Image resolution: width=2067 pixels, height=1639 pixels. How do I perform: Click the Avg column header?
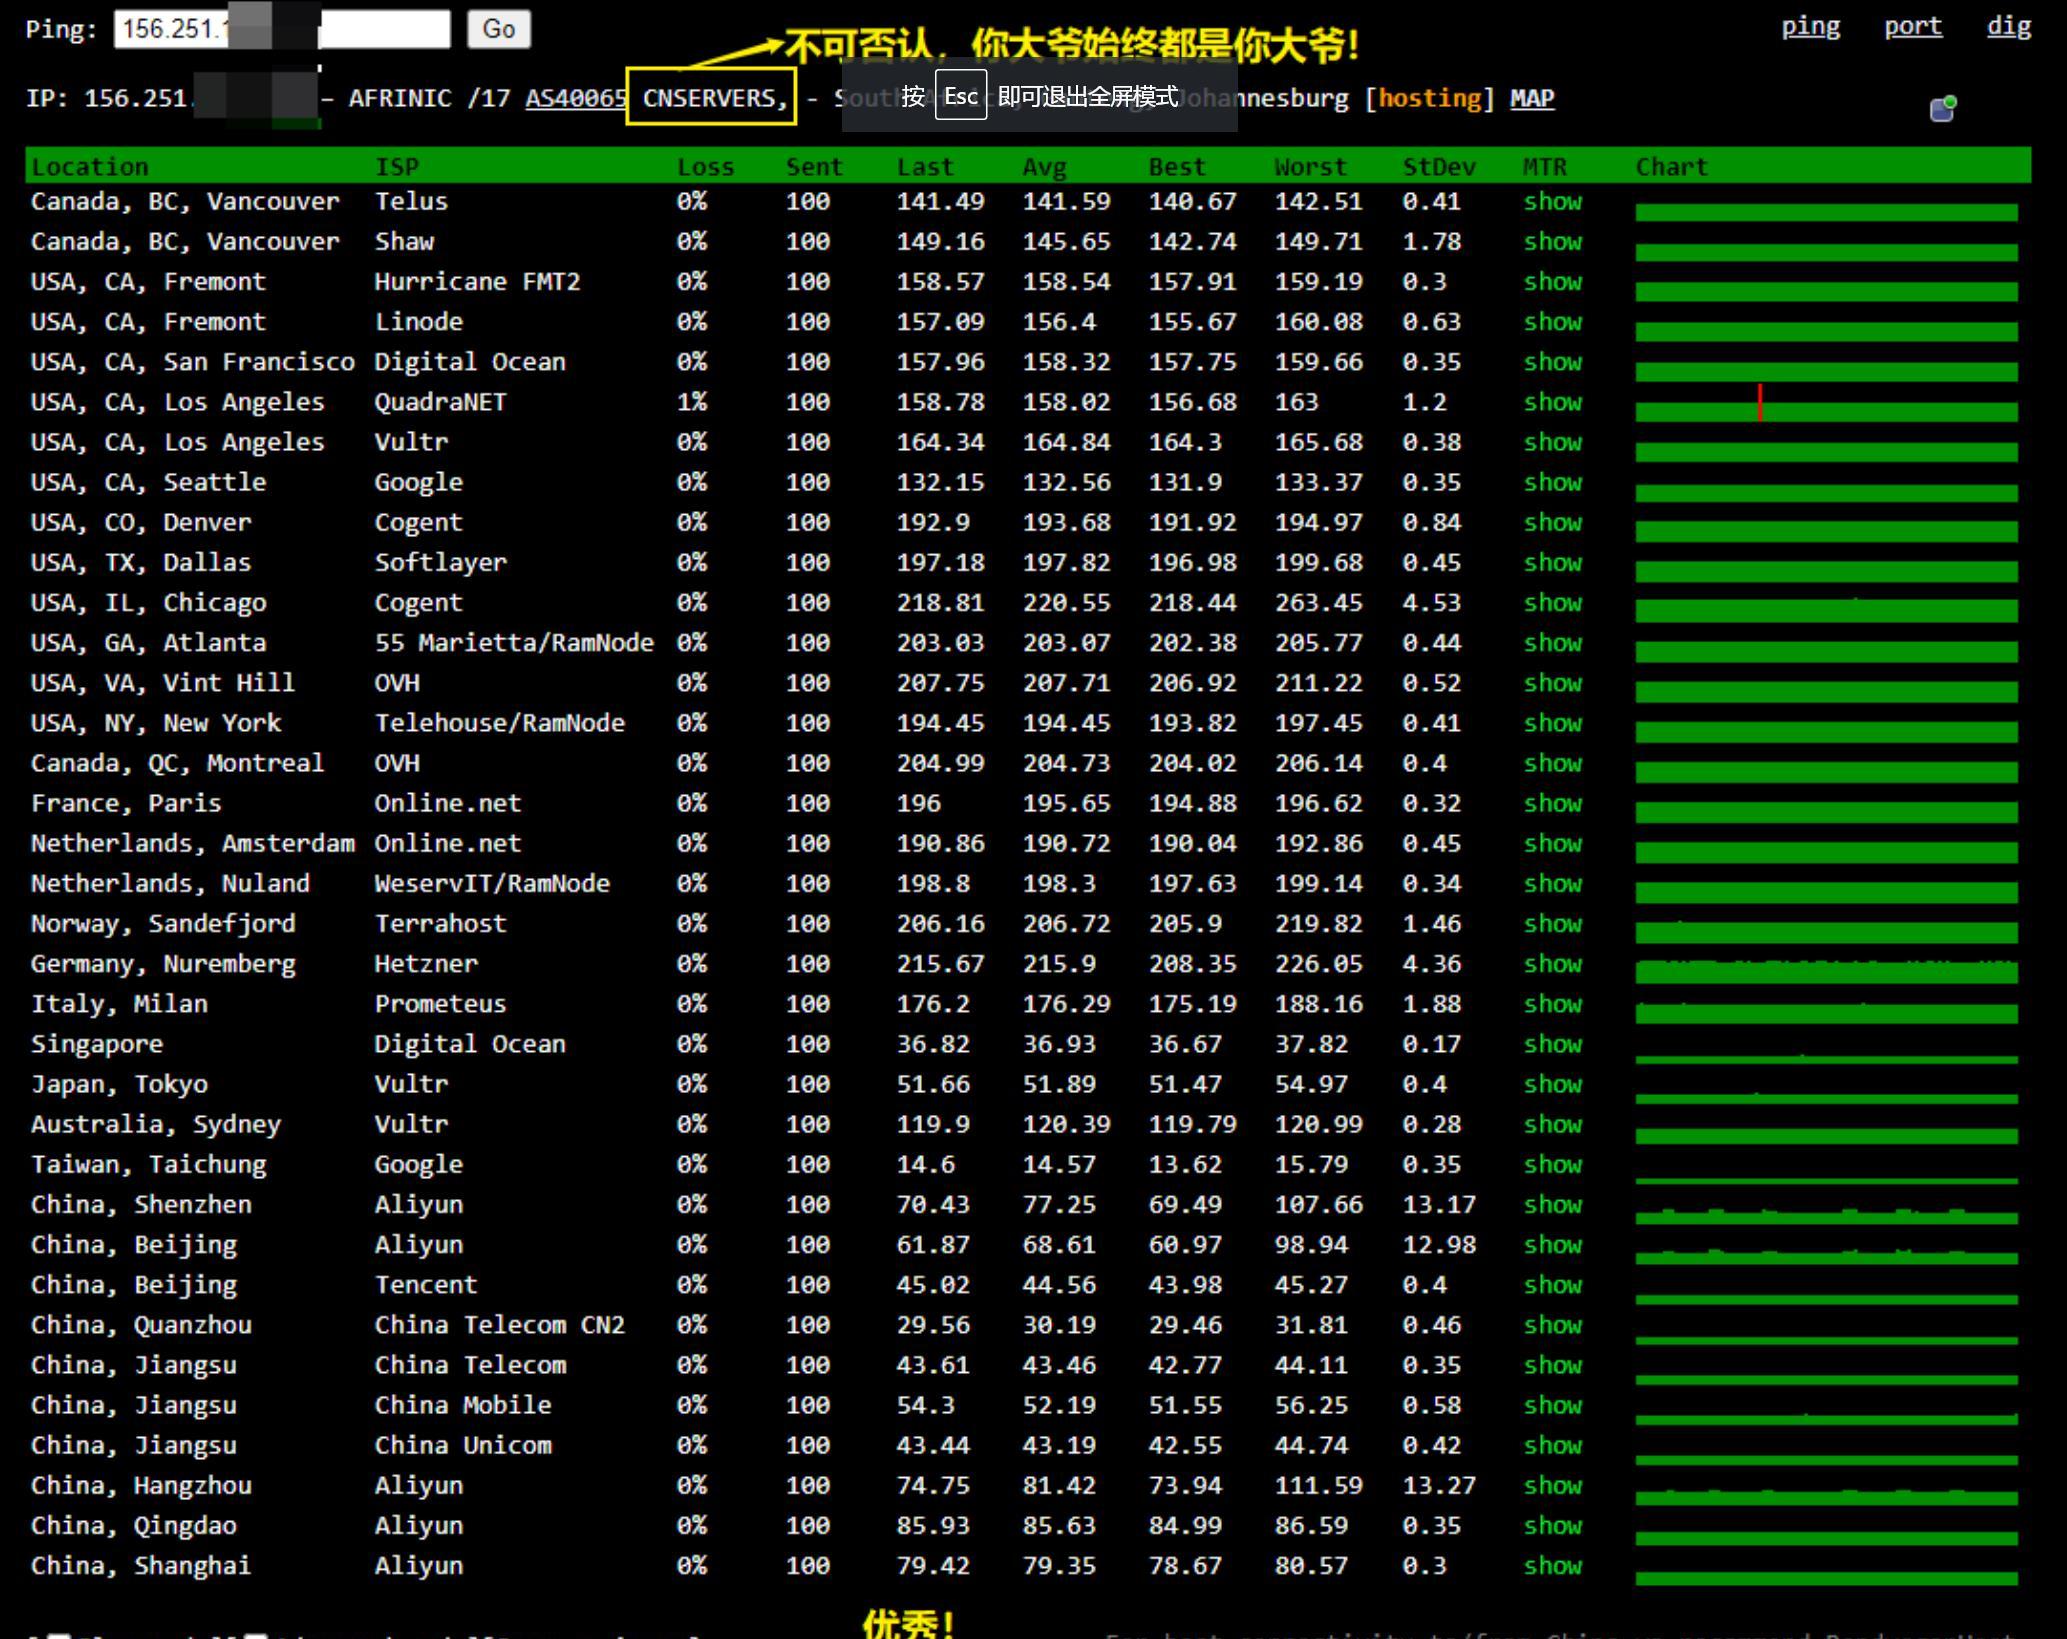tap(1044, 166)
